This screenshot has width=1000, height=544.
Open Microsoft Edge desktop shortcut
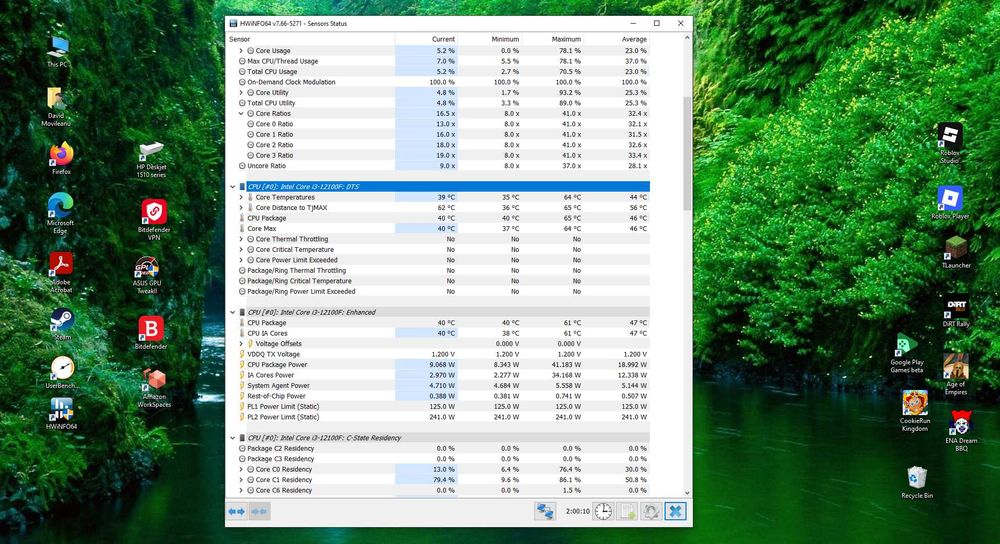tap(60, 213)
